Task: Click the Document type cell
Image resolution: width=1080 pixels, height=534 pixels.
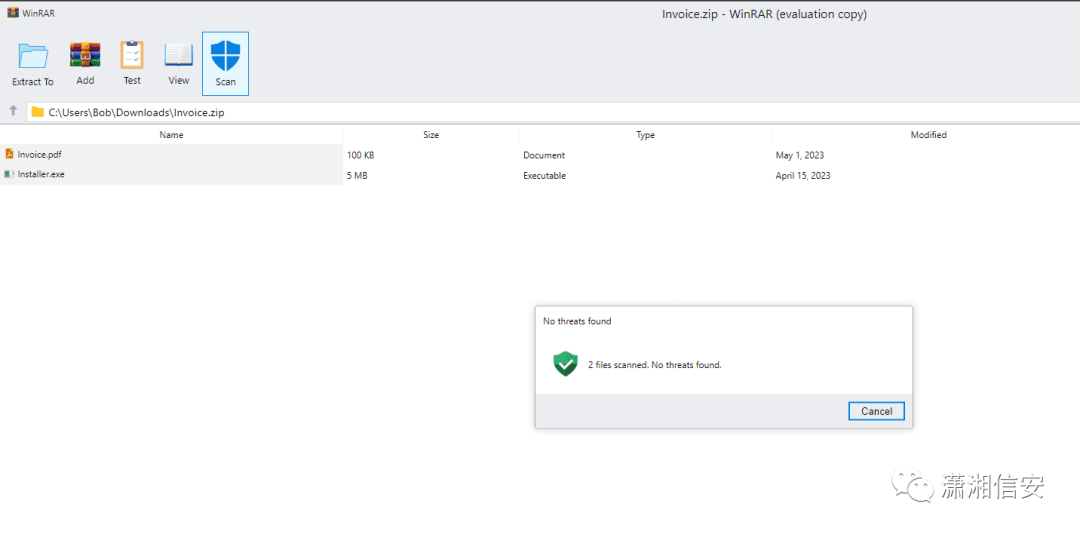Action: [x=544, y=156]
